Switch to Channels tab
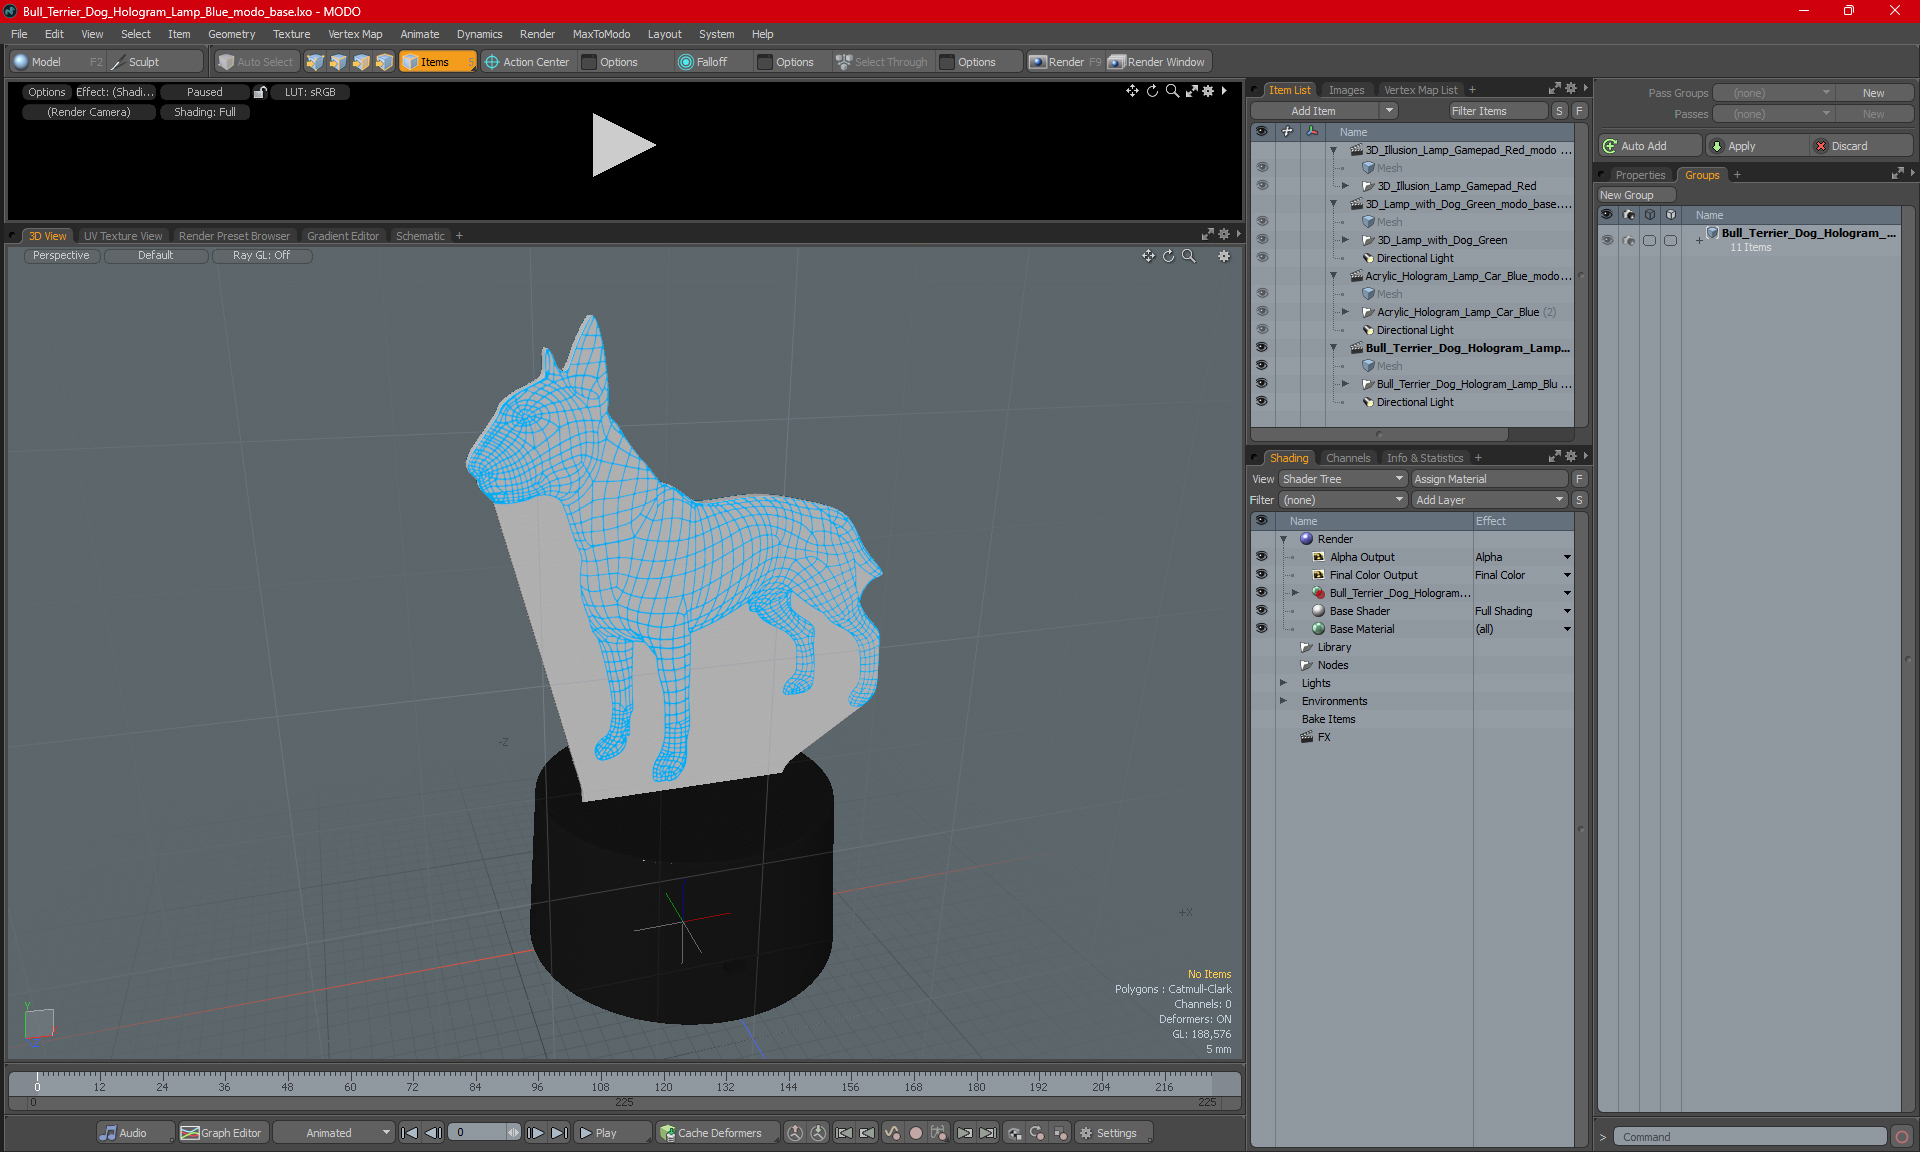 point(1348,458)
